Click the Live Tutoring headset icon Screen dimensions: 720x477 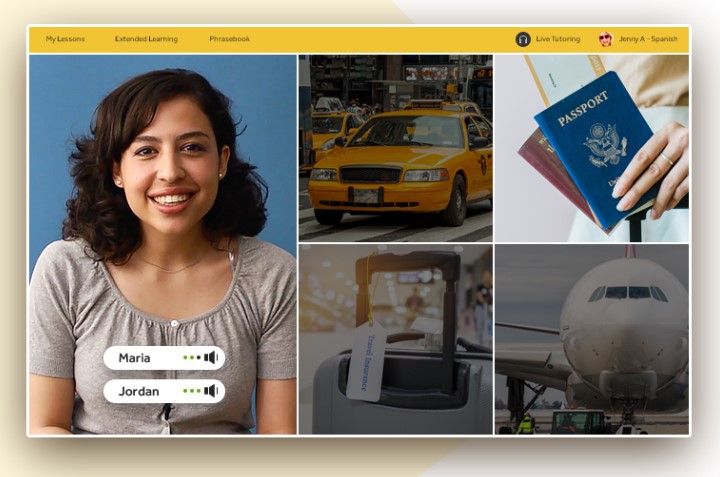(x=523, y=39)
